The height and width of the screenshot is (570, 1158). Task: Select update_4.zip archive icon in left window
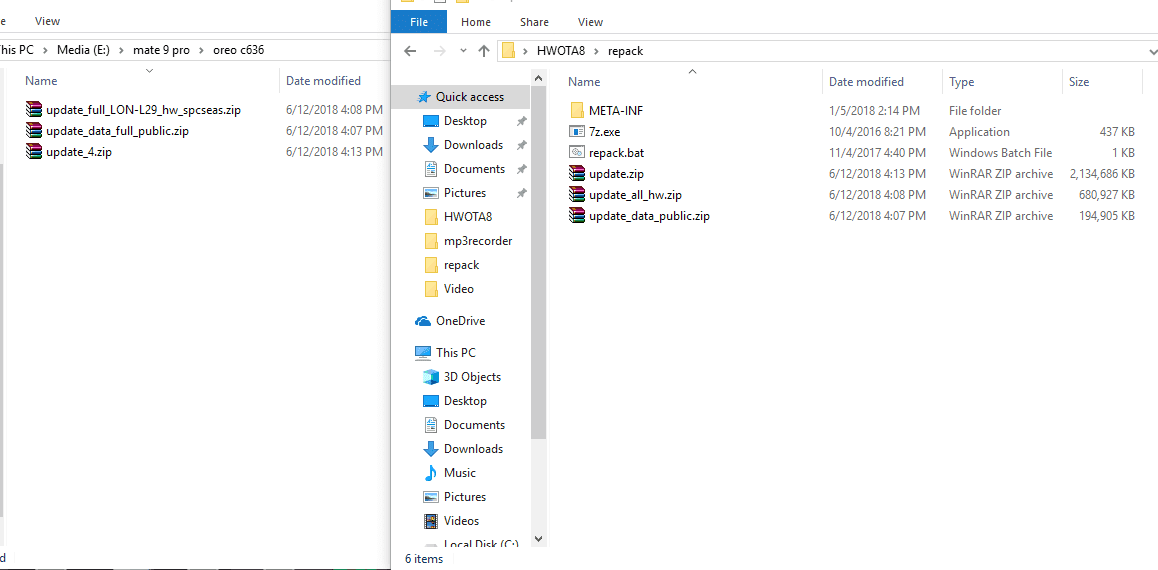[34, 152]
